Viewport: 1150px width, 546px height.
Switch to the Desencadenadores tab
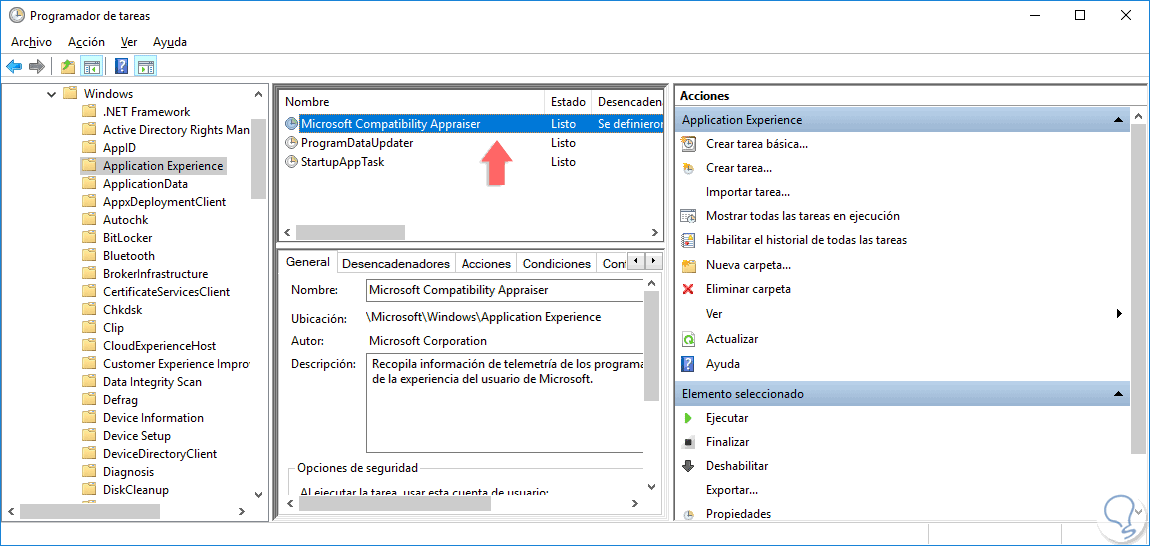396,263
